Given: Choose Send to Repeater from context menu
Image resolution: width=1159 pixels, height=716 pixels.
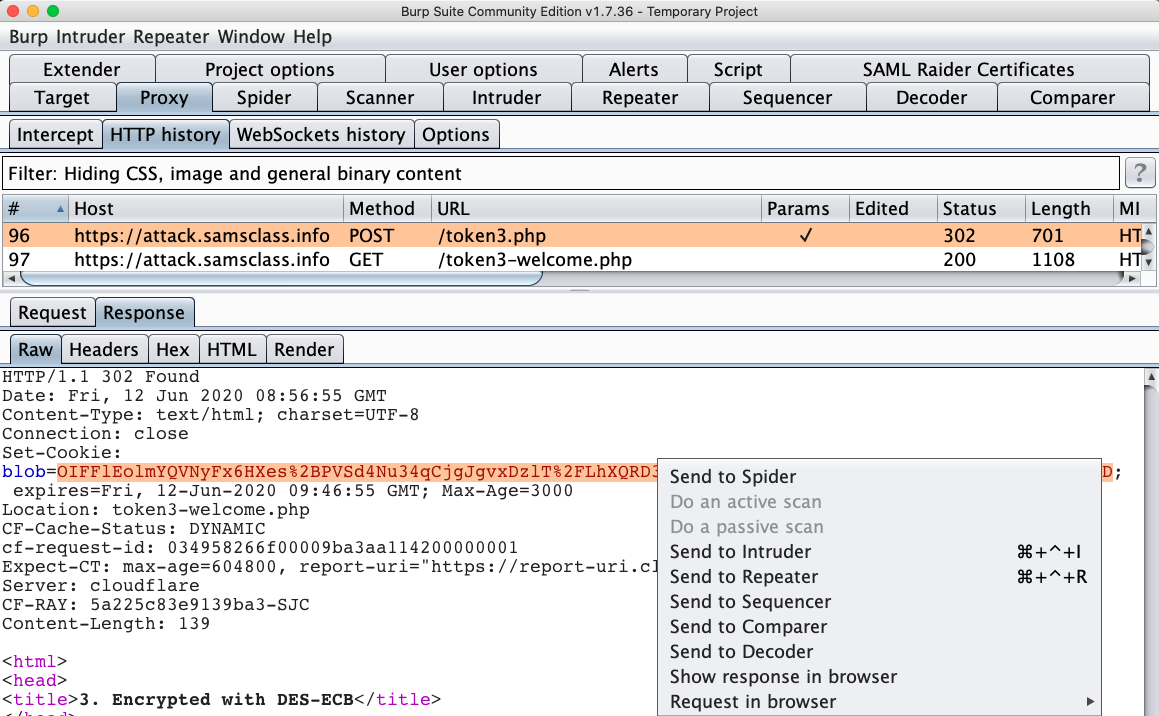Looking at the screenshot, I should [744, 577].
